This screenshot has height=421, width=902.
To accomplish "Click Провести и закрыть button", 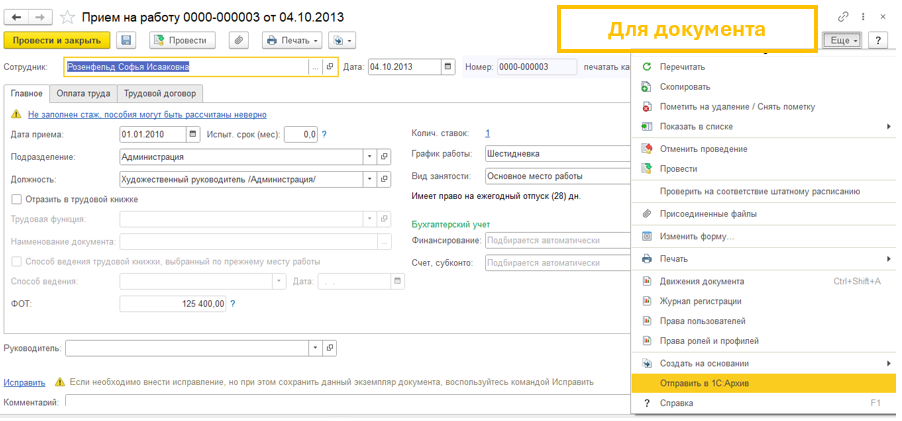I will 57,40.
